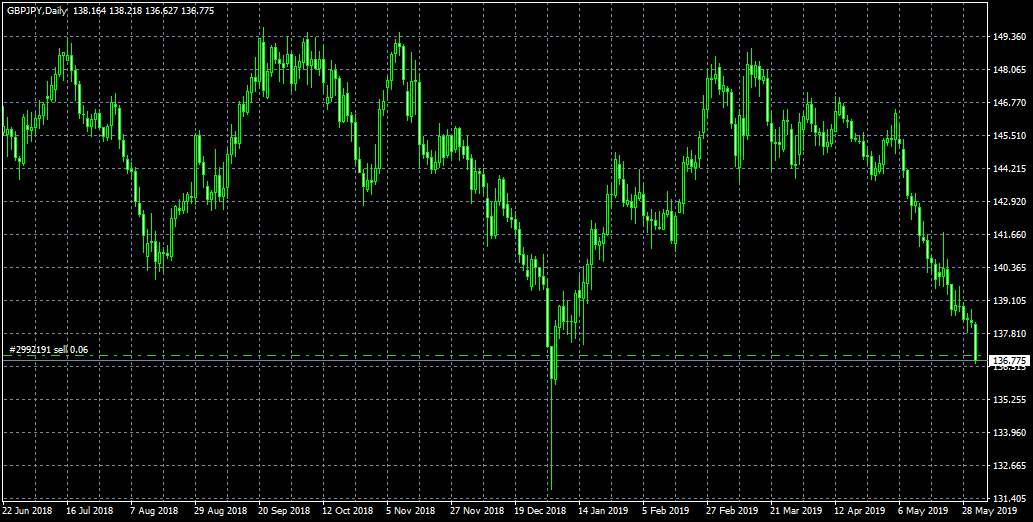
Task: Click the 149.360 price axis label
Action: tap(1010, 37)
